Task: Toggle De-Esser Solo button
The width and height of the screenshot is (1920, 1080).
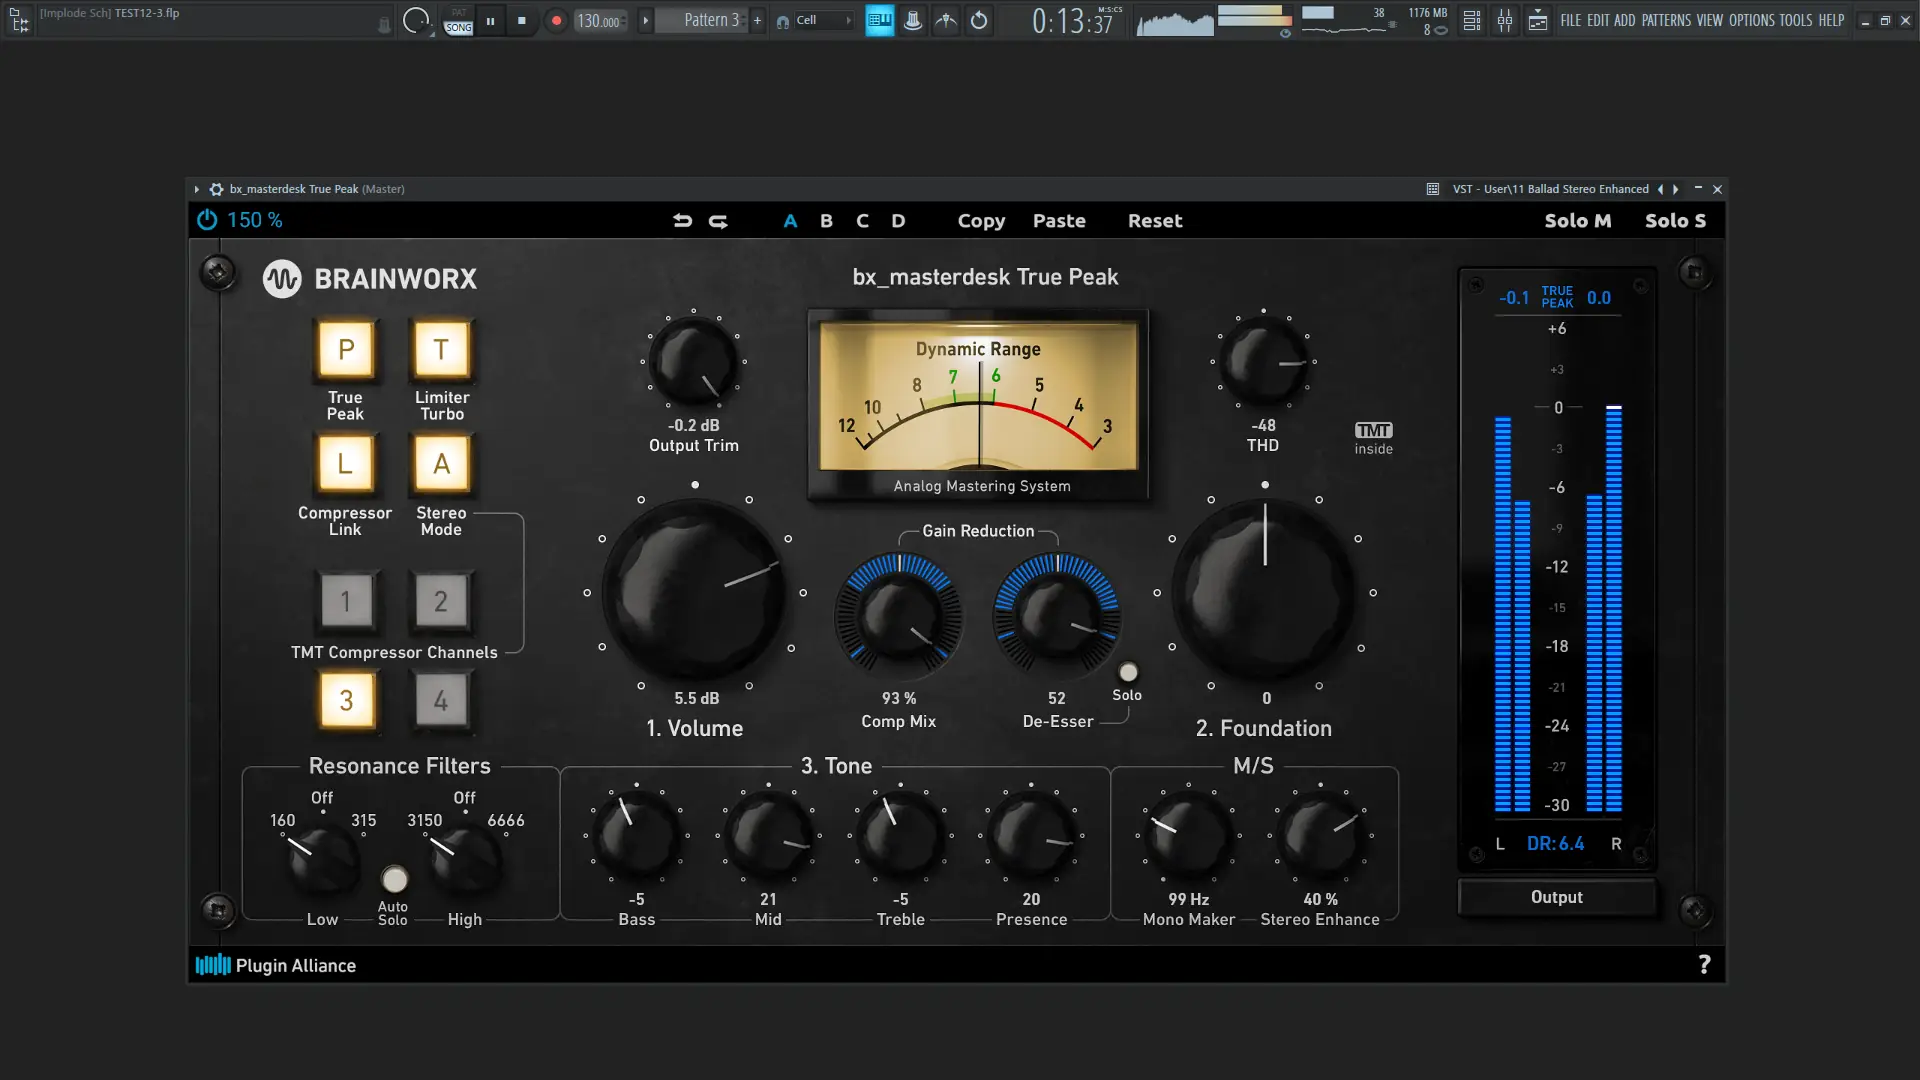Action: [1128, 672]
